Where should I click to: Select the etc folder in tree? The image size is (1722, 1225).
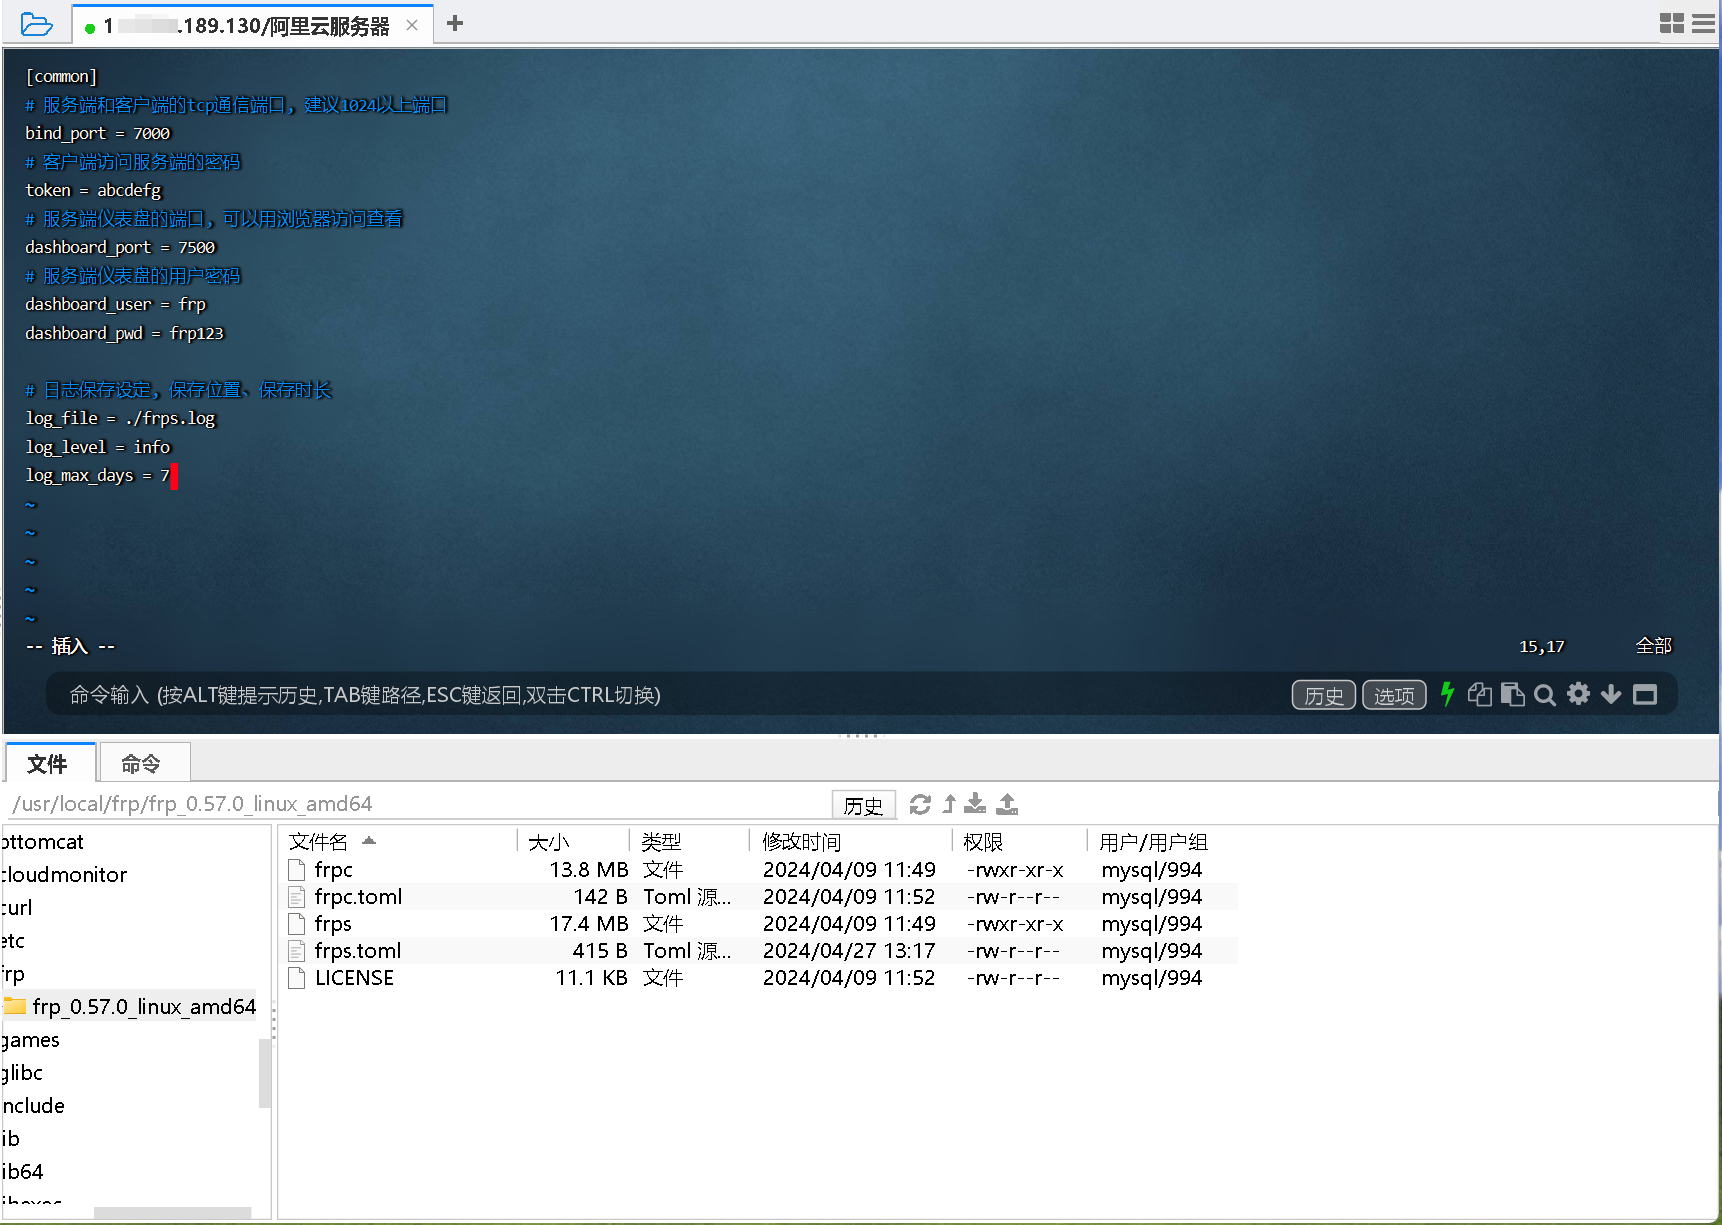(x=12, y=941)
